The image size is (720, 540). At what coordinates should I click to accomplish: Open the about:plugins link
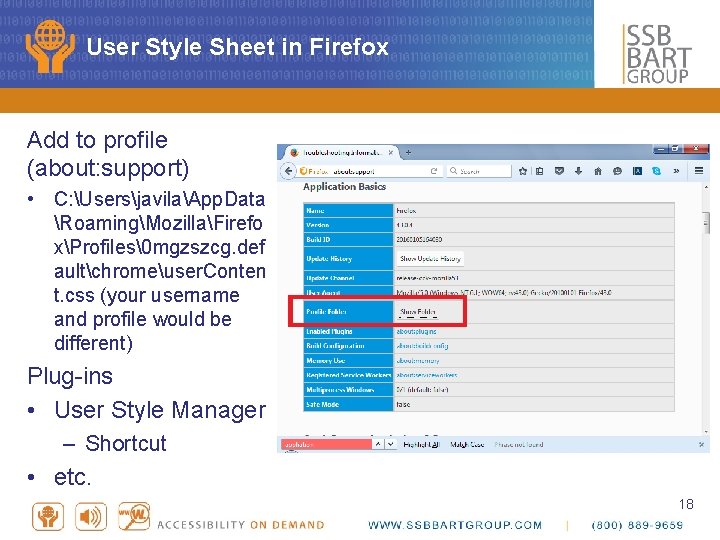coord(416,331)
